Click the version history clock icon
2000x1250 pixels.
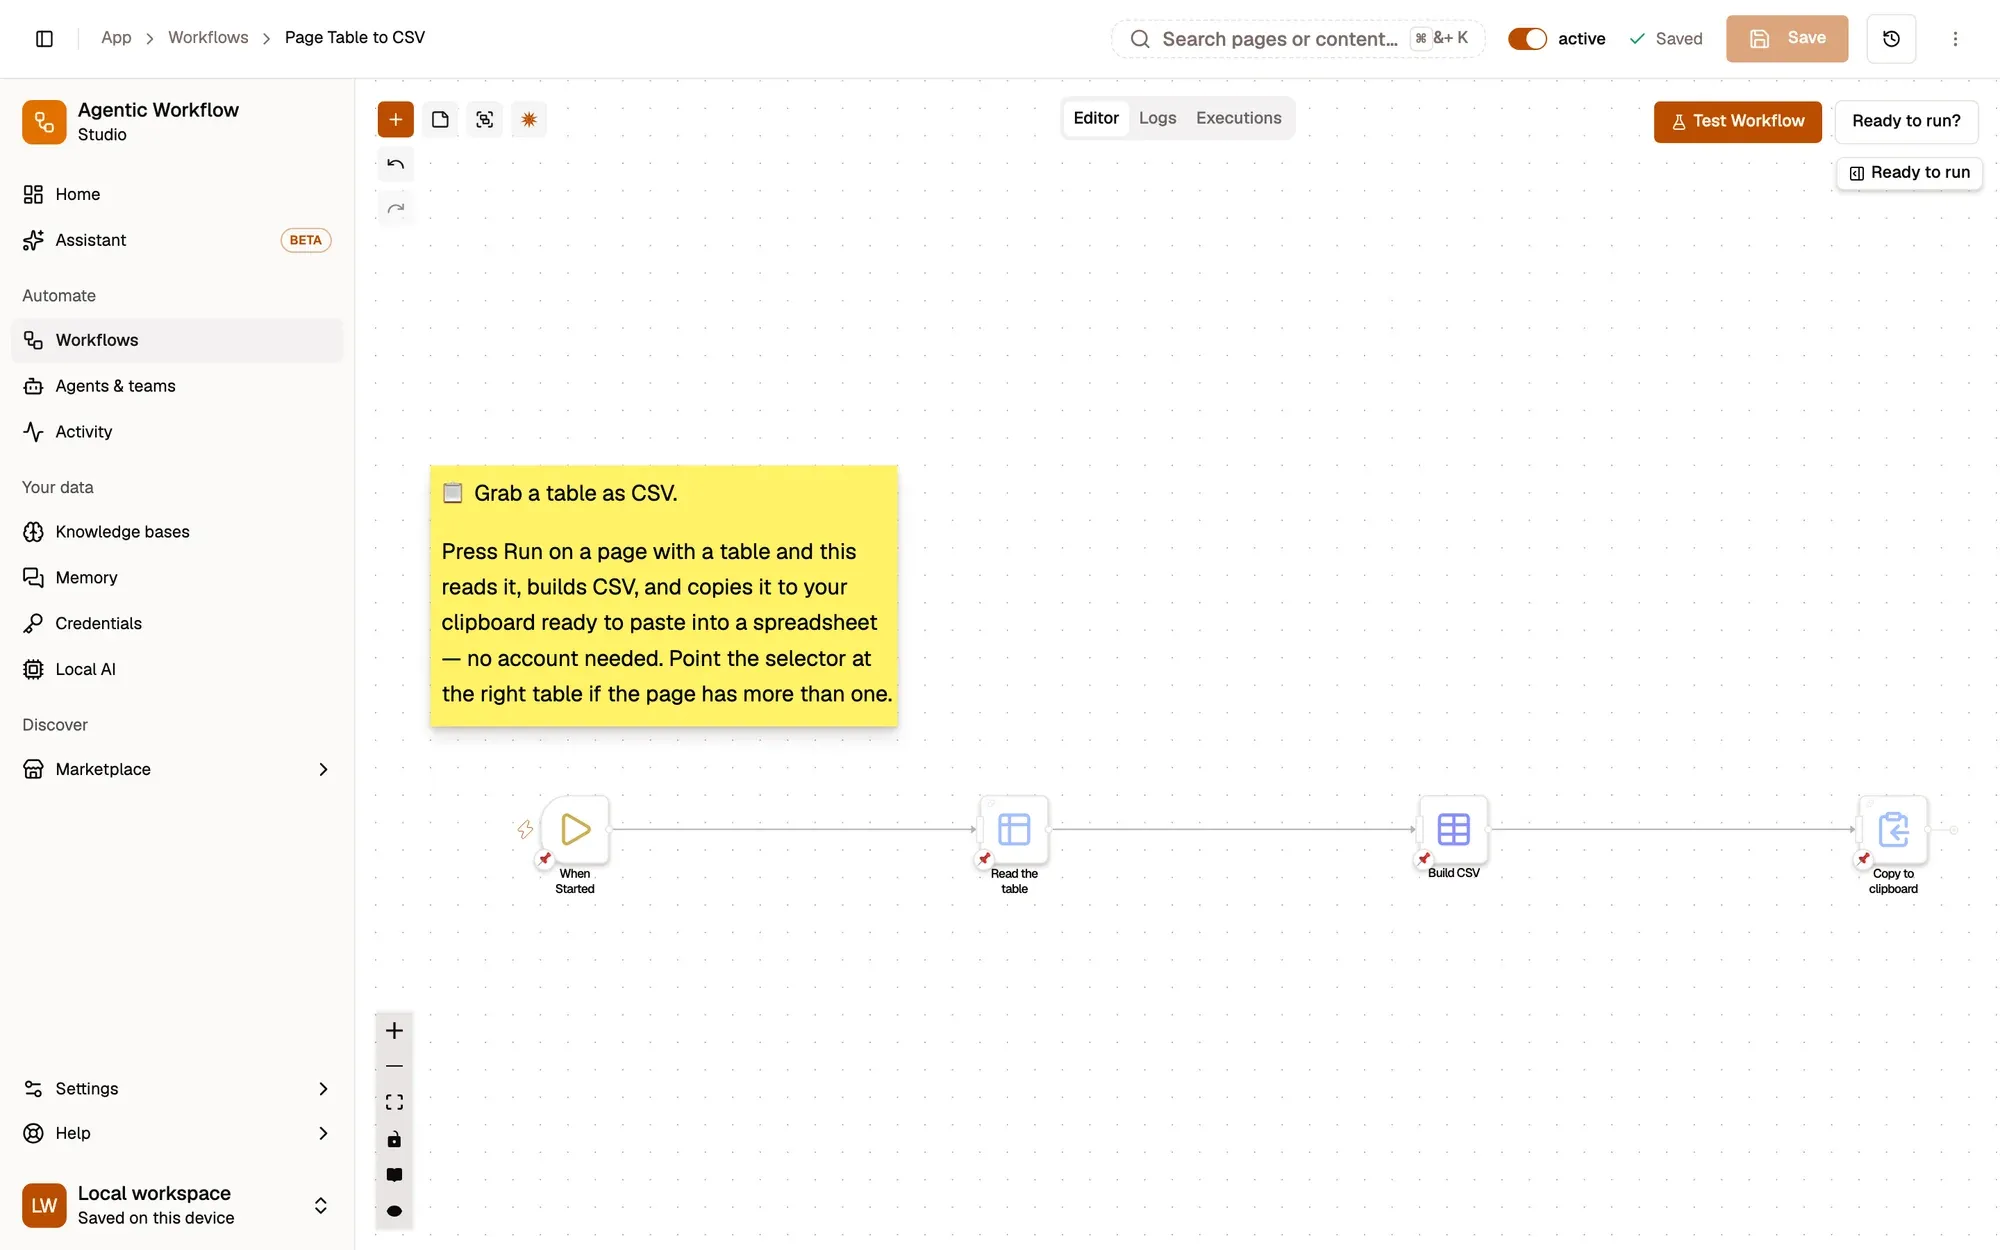pyautogui.click(x=1891, y=39)
